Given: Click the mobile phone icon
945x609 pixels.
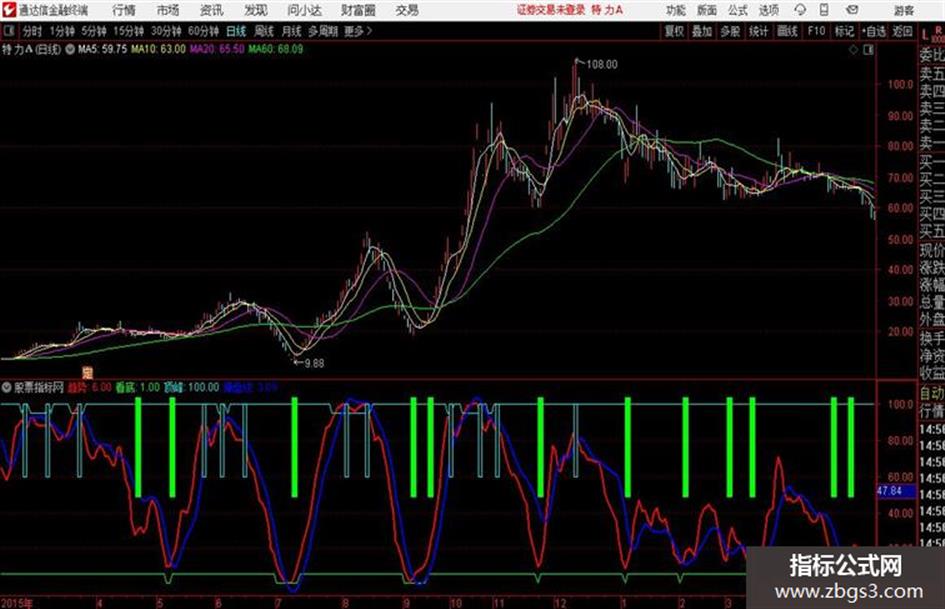Looking at the screenshot, I should (824, 10).
